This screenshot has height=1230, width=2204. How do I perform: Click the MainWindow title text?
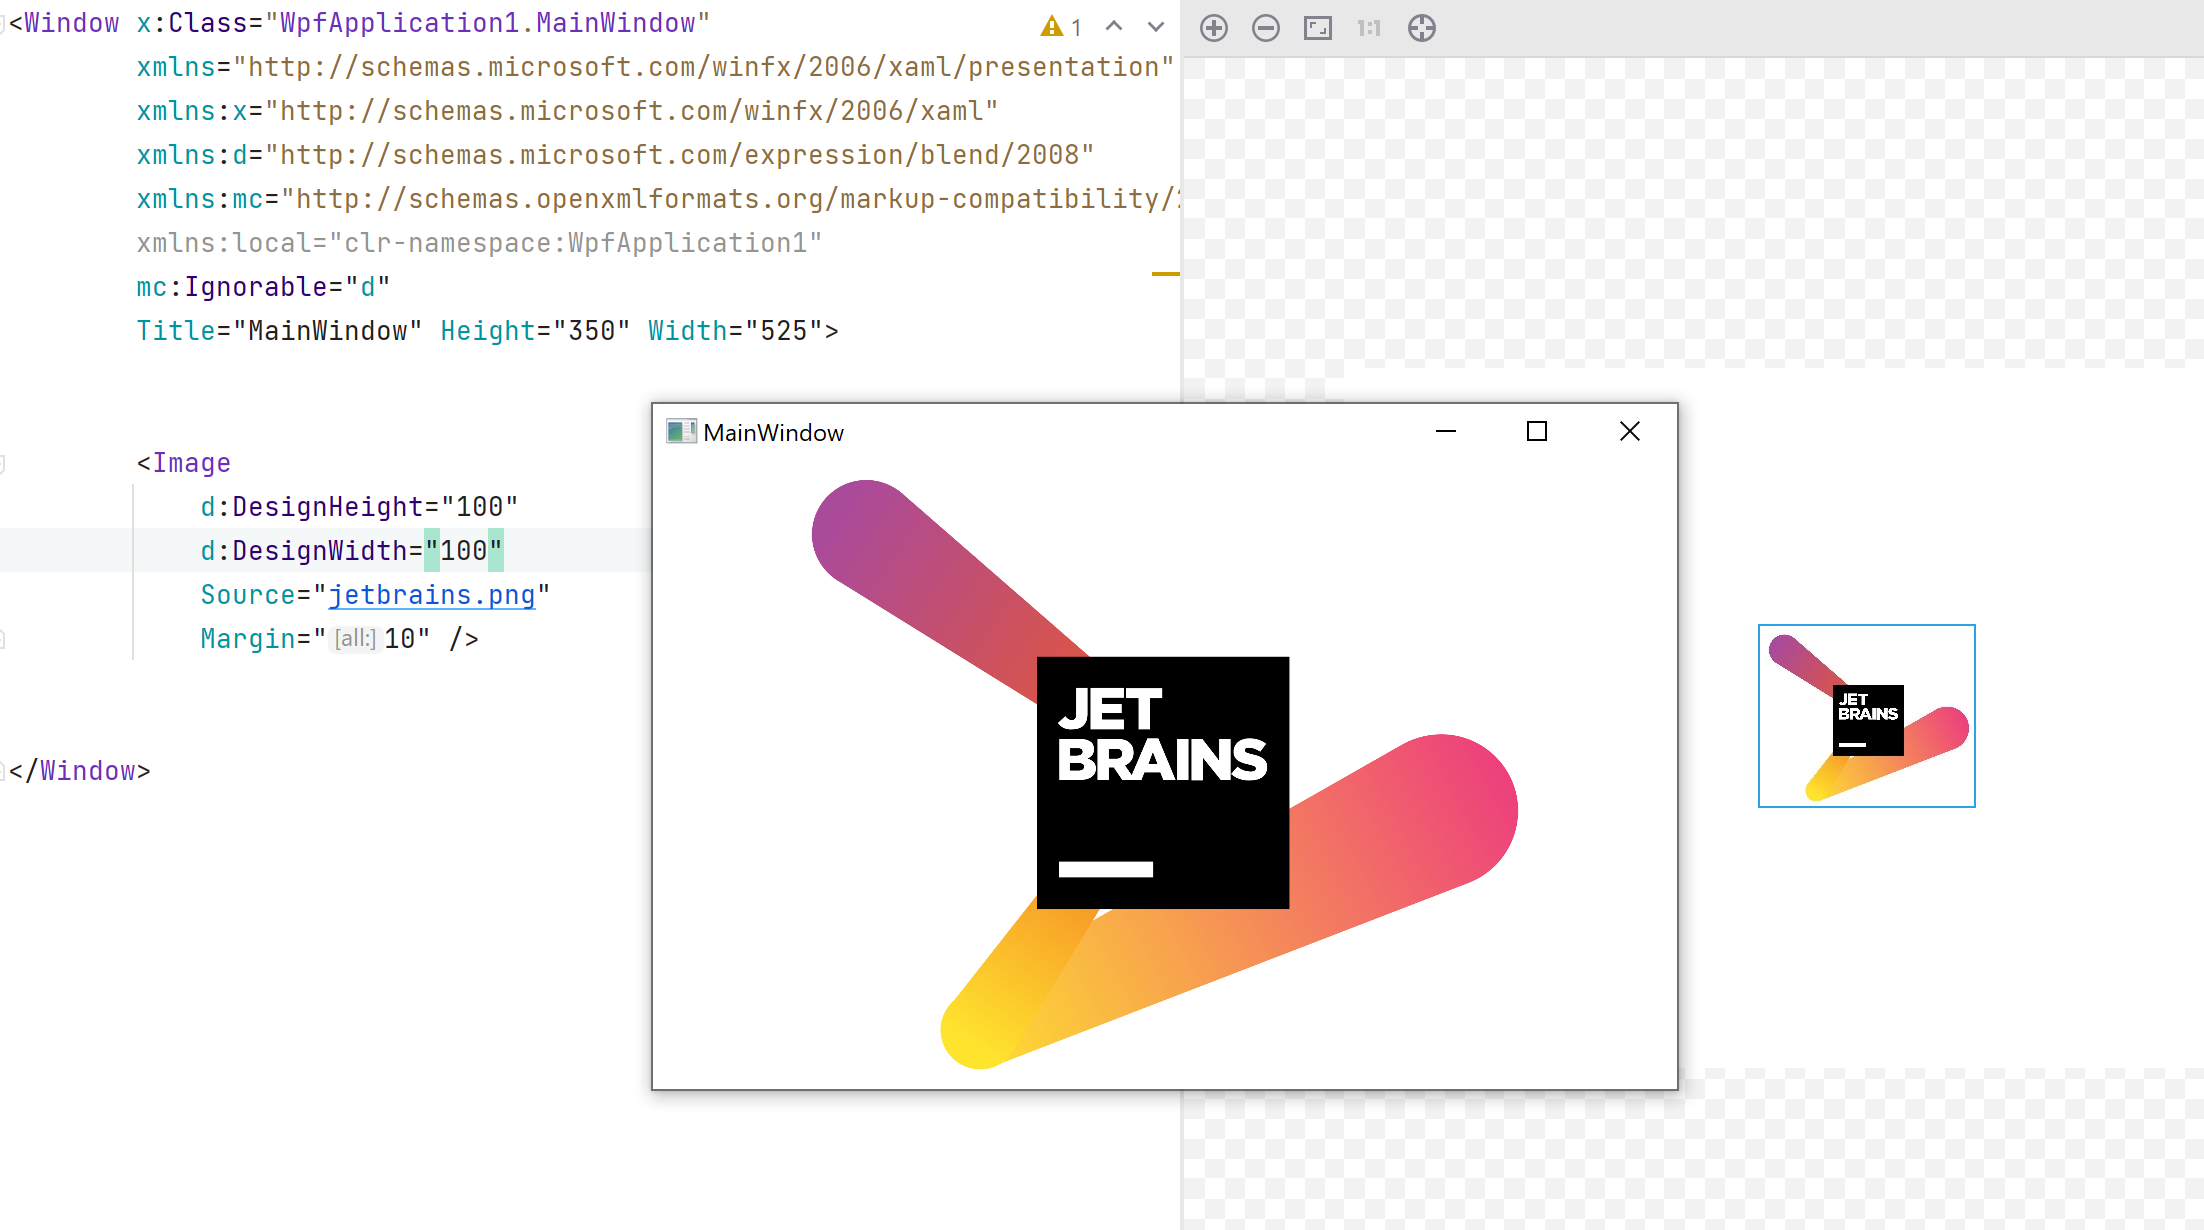(x=774, y=432)
